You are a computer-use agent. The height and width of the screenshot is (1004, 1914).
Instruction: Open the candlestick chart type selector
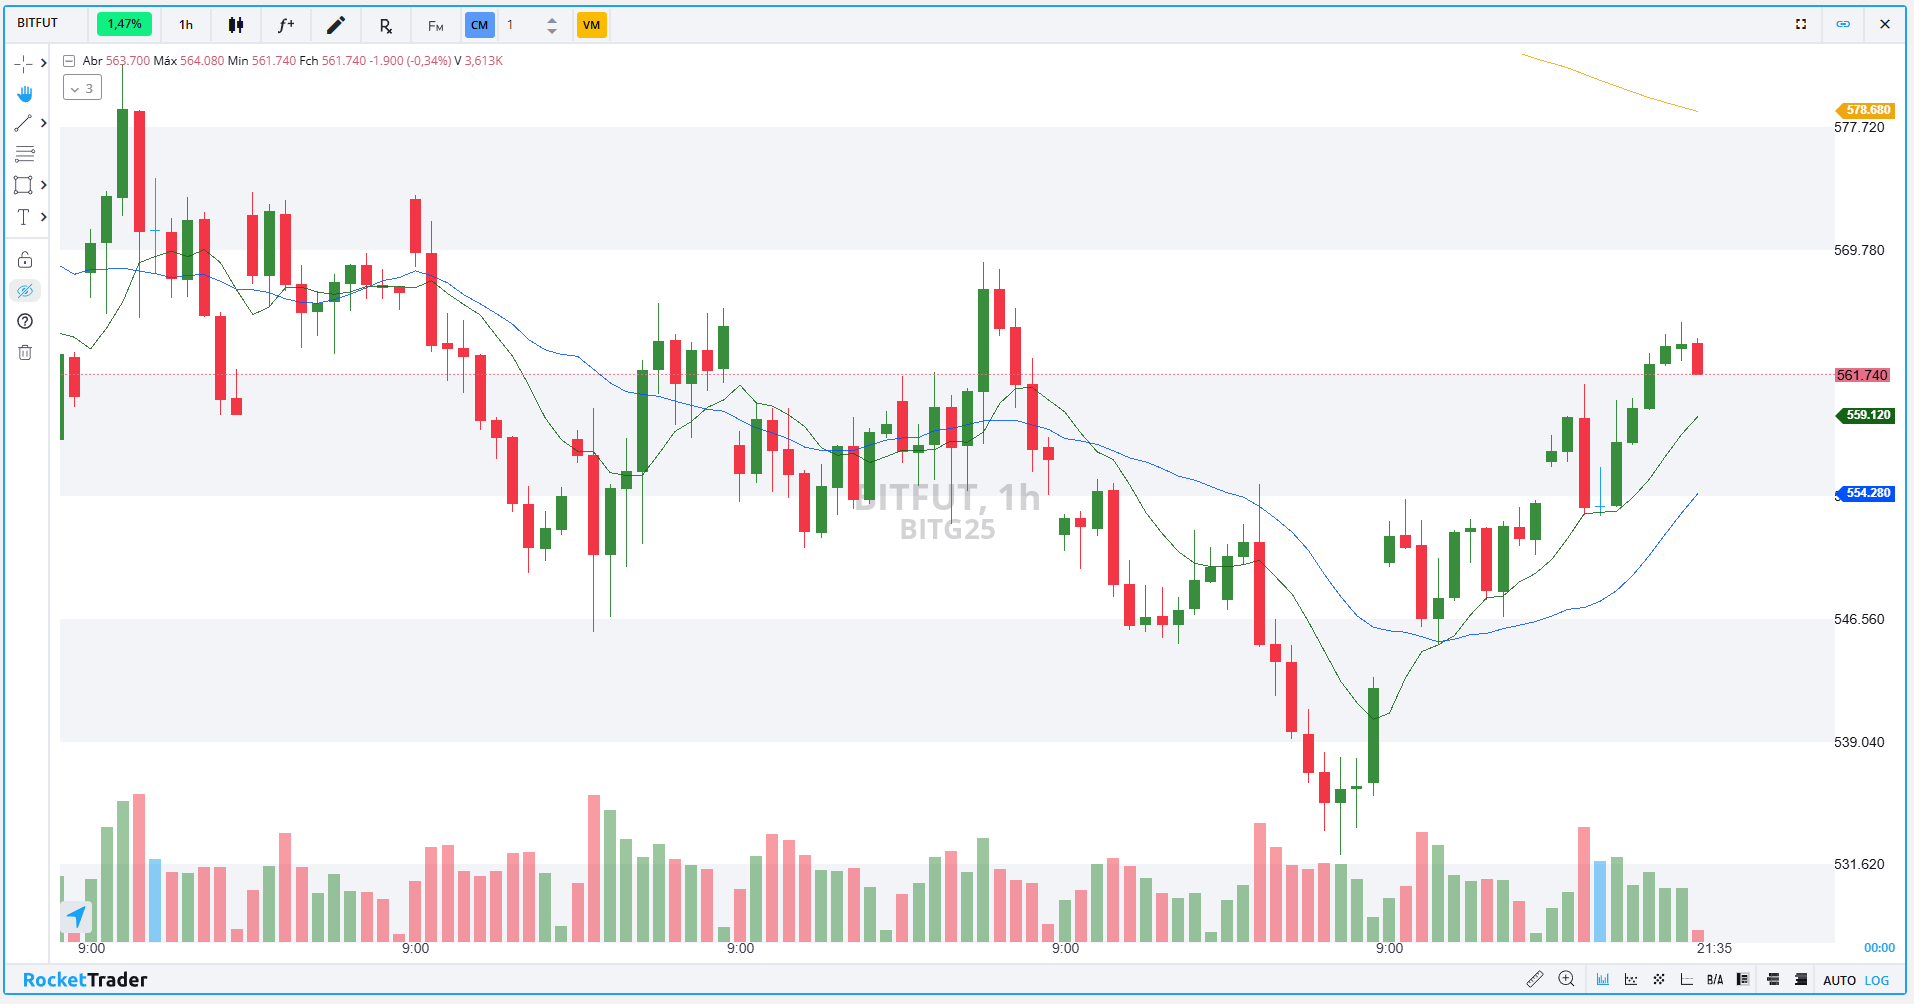pos(236,25)
